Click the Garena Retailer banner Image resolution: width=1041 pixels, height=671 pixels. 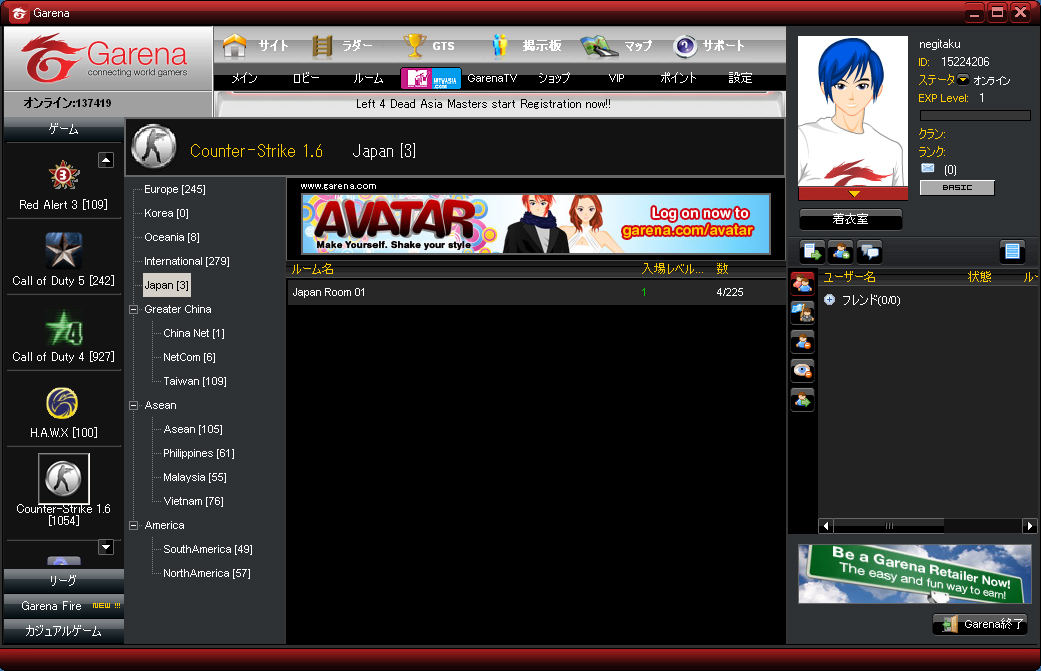(915, 573)
